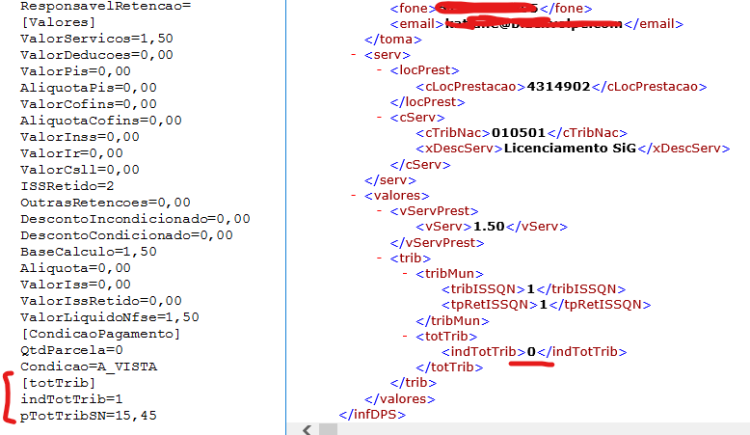Collapse the totTrib XML node
Viewport: 750px width, 435px height.
click(x=405, y=336)
